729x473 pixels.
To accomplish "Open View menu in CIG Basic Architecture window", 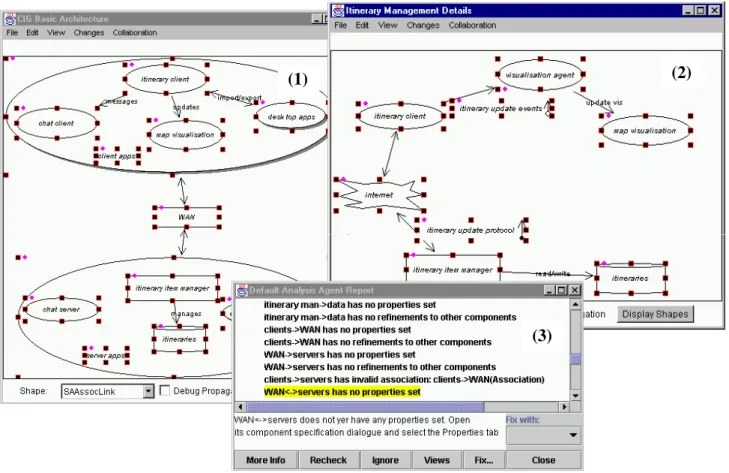I will pyautogui.click(x=56, y=33).
